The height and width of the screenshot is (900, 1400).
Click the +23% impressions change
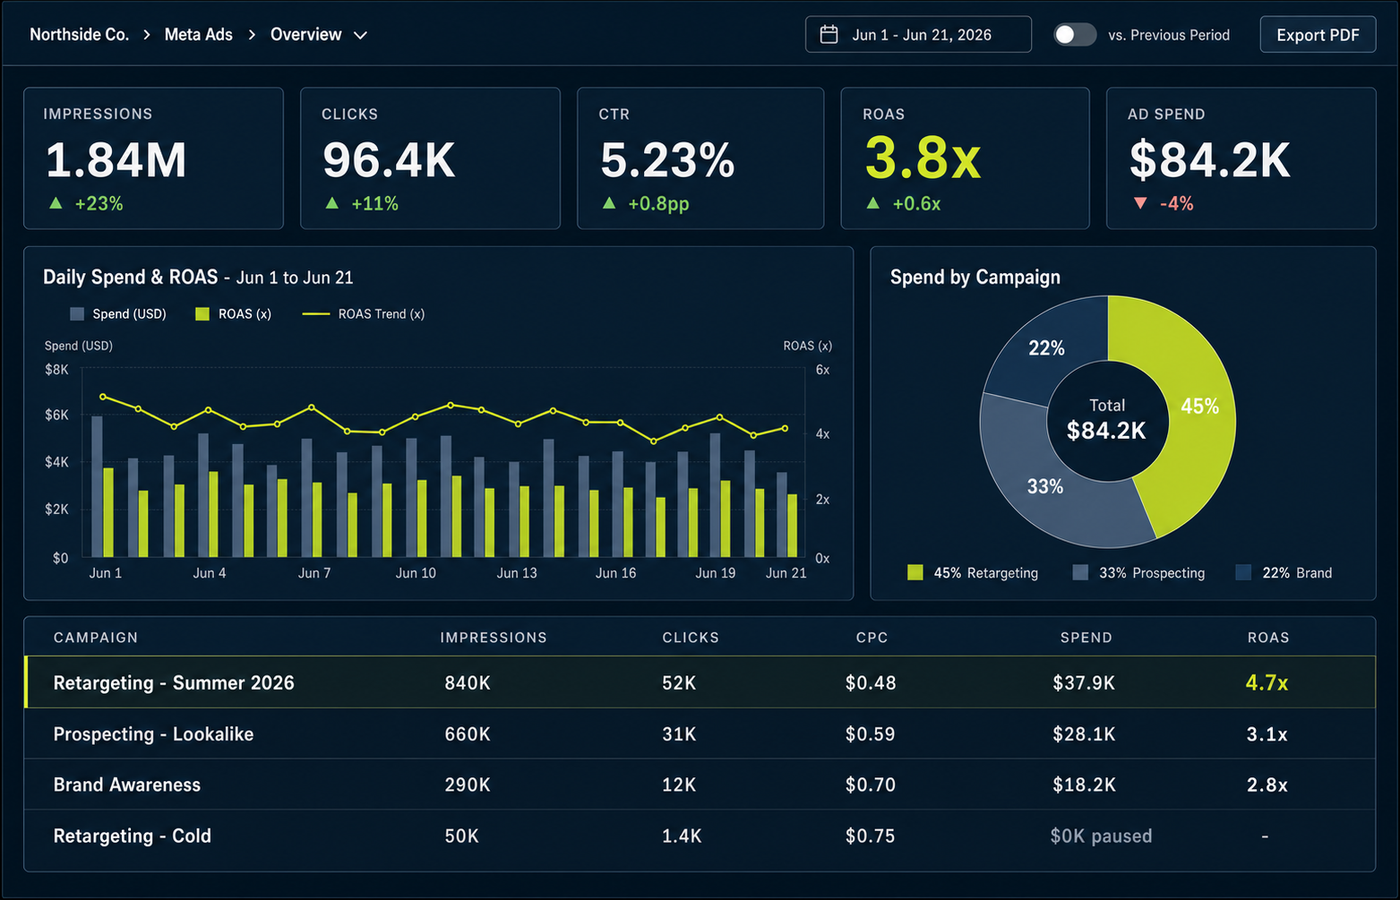pyautogui.click(x=99, y=203)
